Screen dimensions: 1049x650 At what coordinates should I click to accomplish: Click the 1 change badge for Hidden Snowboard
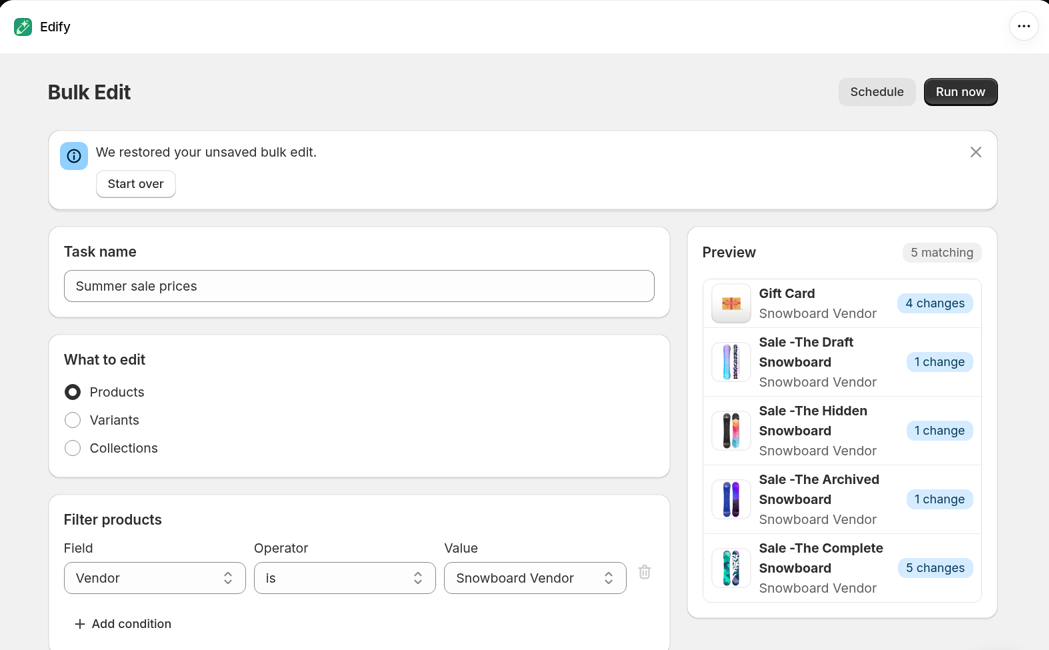tap(939, 431)
